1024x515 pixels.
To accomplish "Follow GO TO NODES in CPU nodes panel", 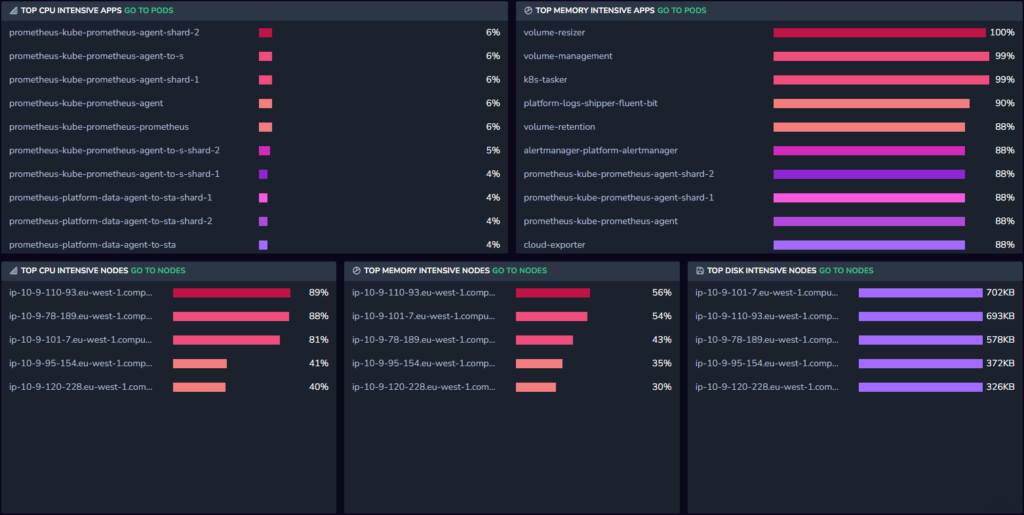I will tap(158, 270).
